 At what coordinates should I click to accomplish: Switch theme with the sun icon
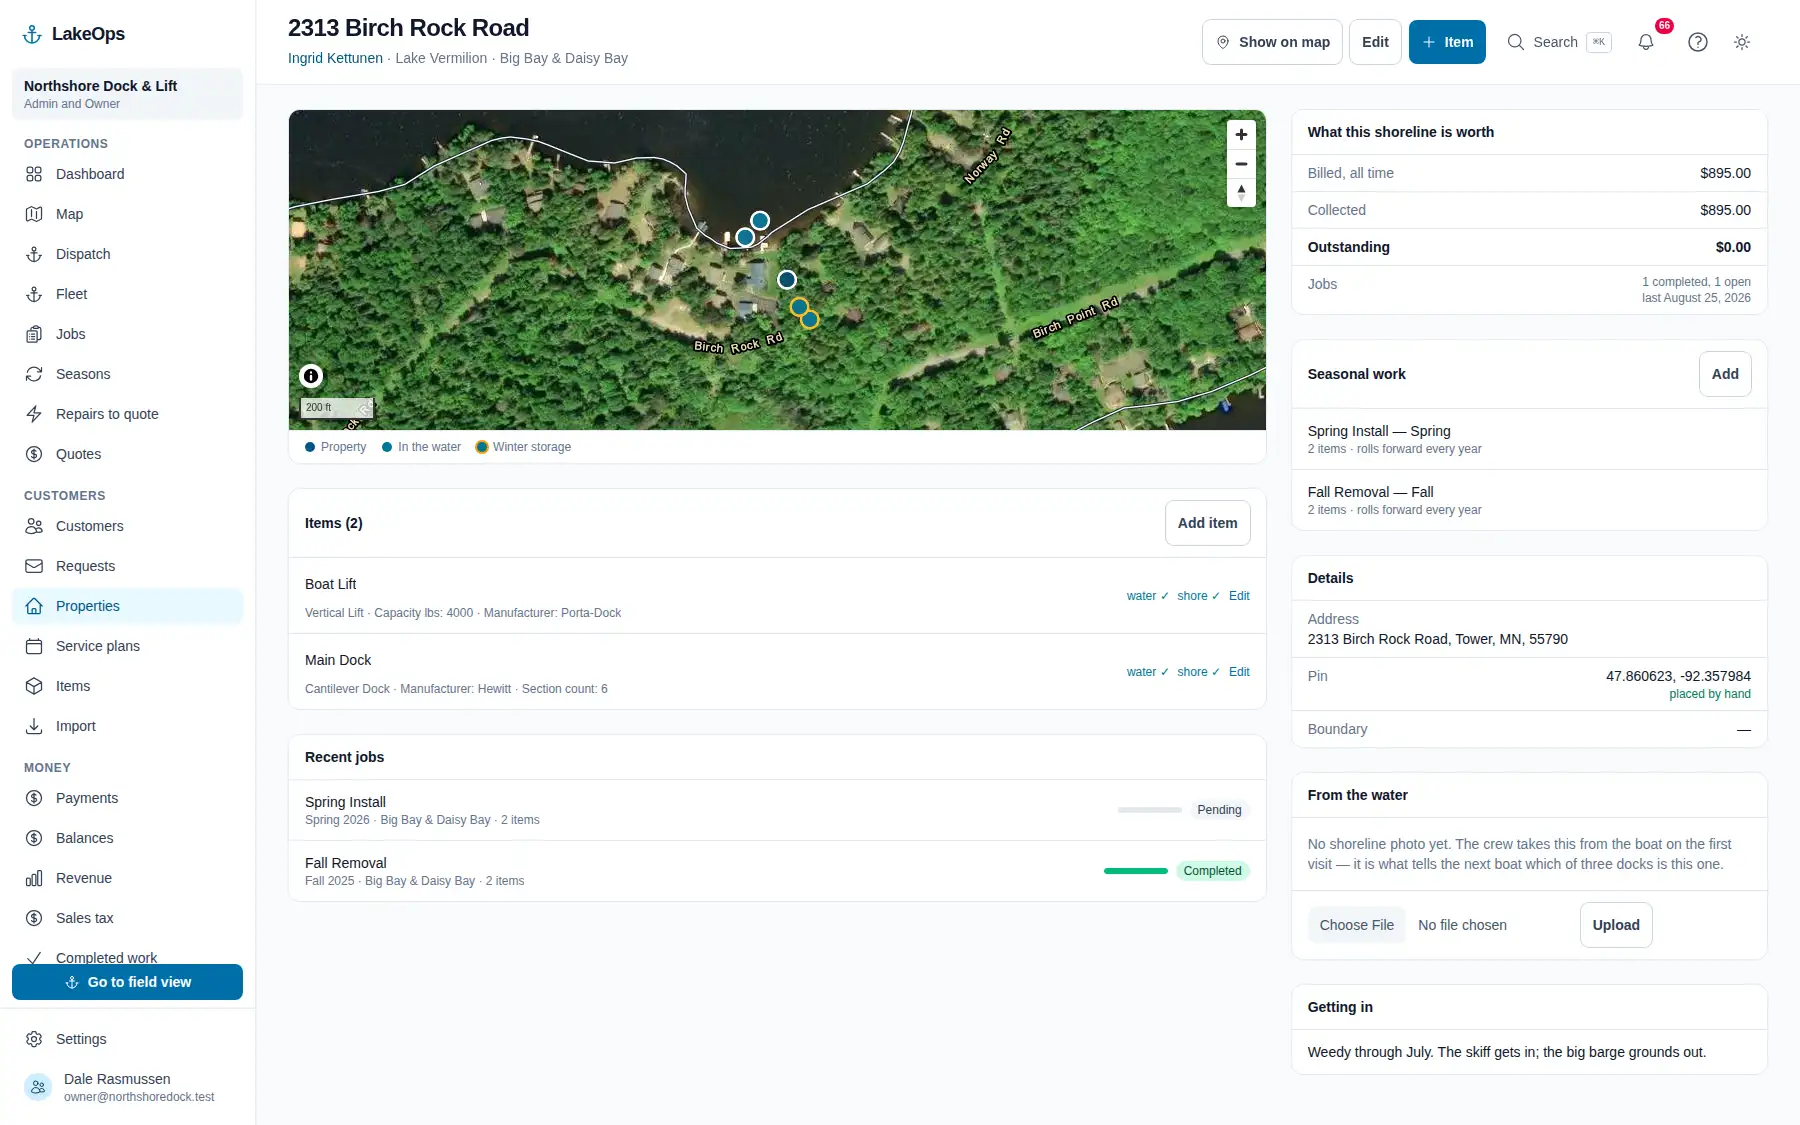pyautogui.click(x=1742, y=42)
